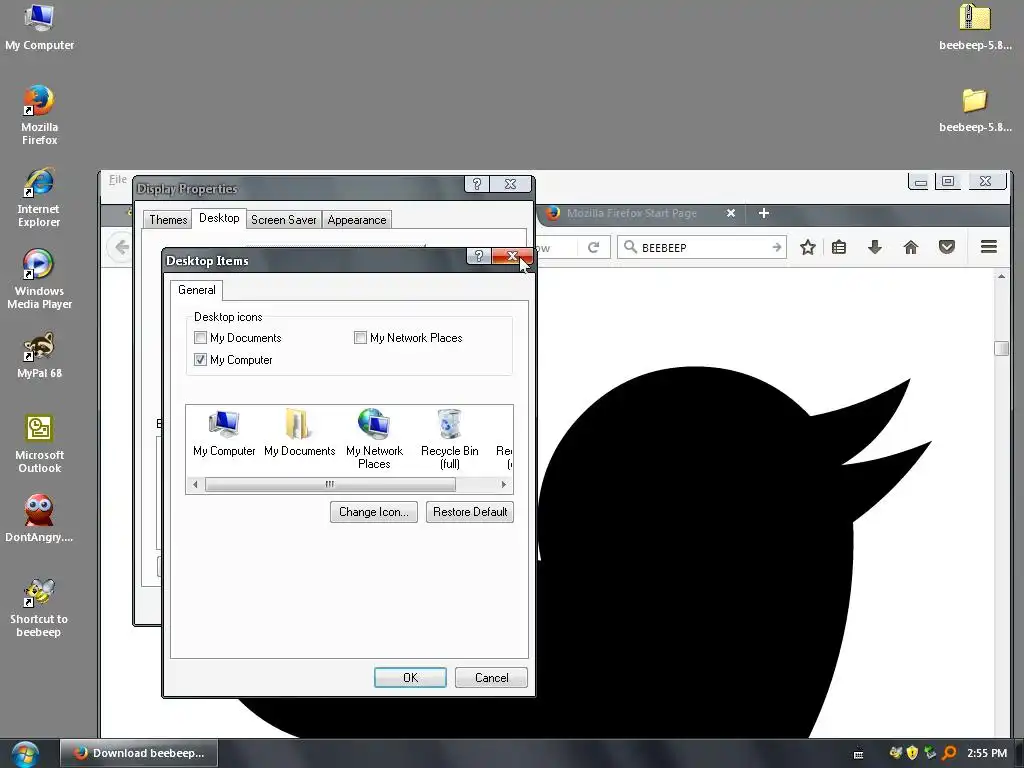Click Desktop Items help question button

pyautogui.click(x=479, y=256)
